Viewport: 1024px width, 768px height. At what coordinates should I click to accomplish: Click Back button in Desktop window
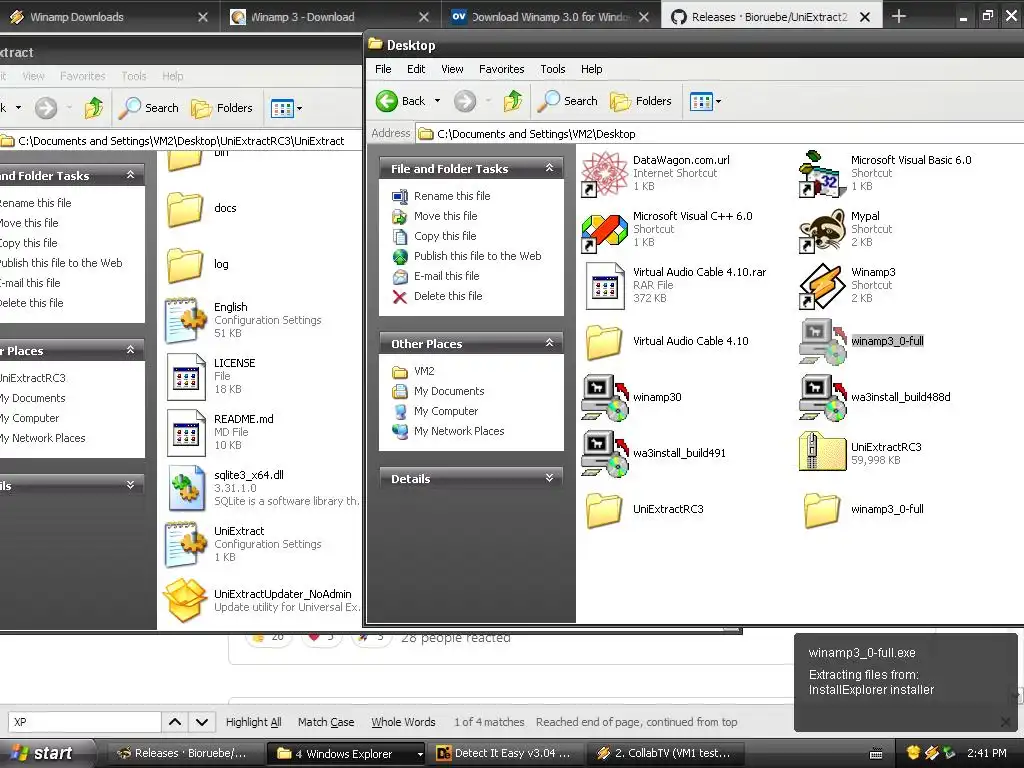[400, 101]
